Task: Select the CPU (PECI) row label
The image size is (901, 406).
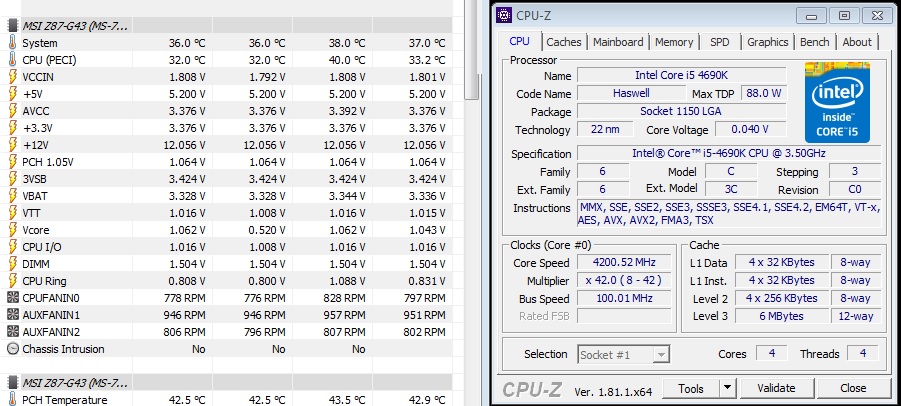Action: 49,60
